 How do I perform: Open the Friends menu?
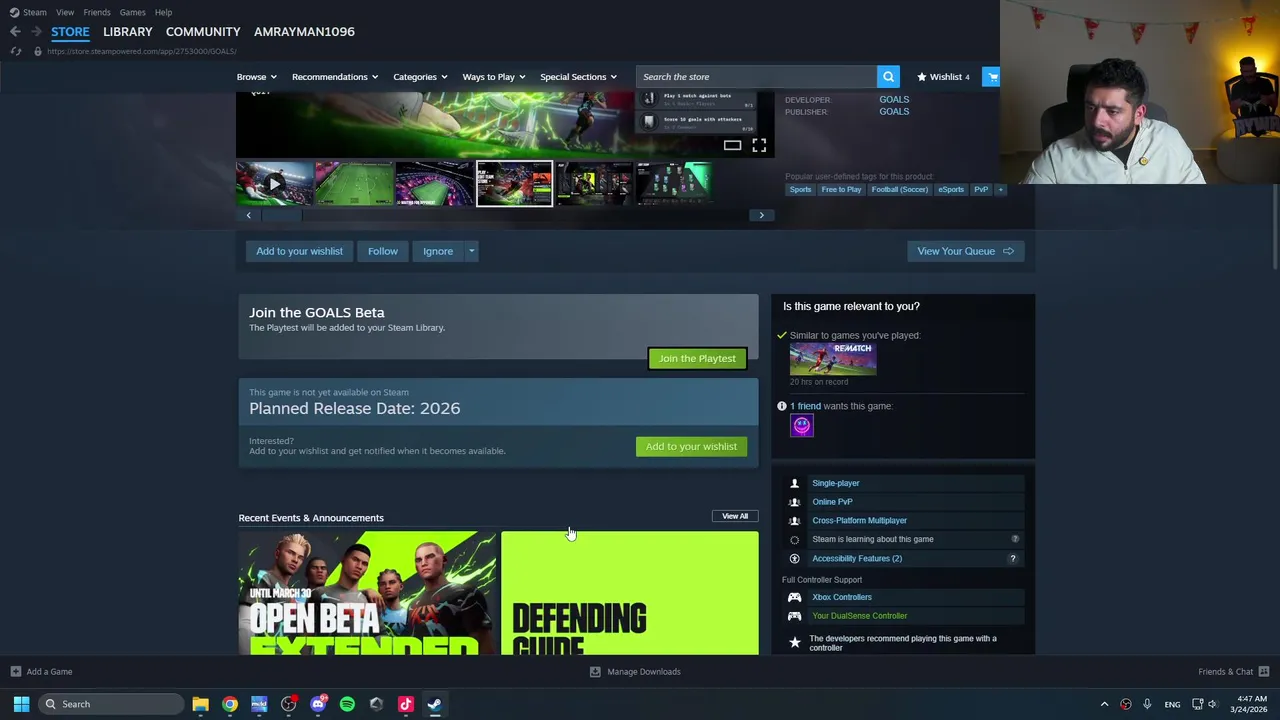[97, 12]
